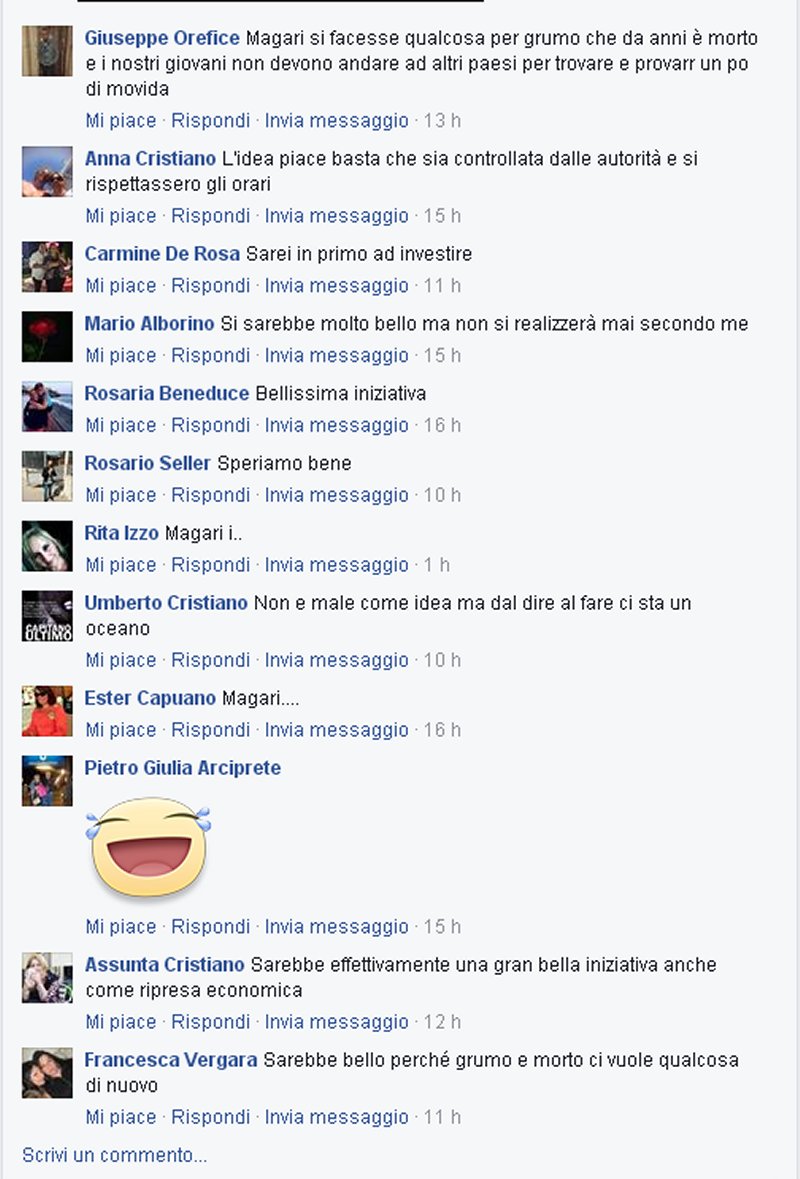Viewport: 800px width, 1179px height.
Task: Reply to Umberto Cristiano's comment
Action: (211, 660)
